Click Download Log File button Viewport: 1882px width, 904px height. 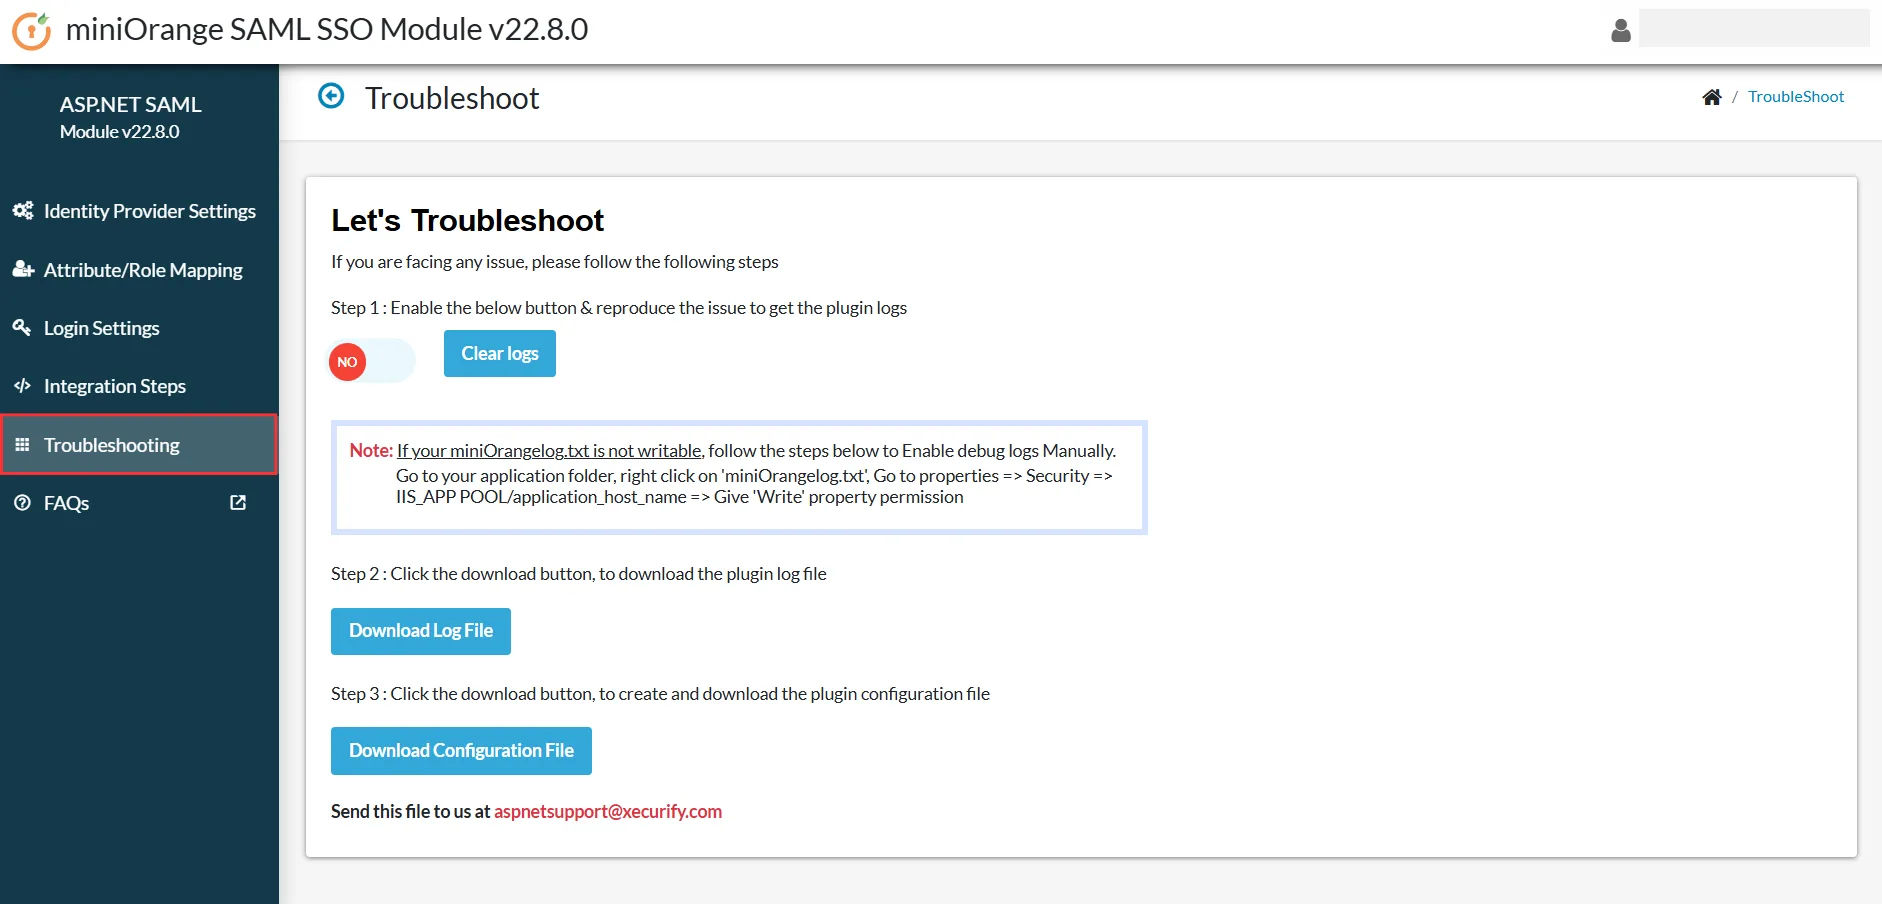[x=421, y=631]
